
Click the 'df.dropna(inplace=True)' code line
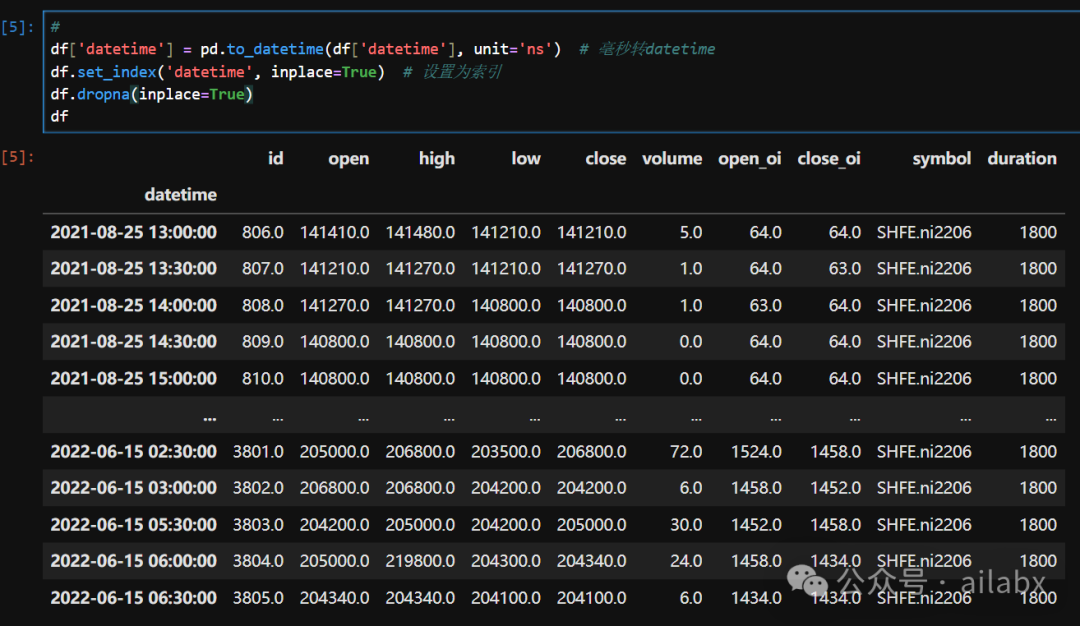[x=152, y=94]
